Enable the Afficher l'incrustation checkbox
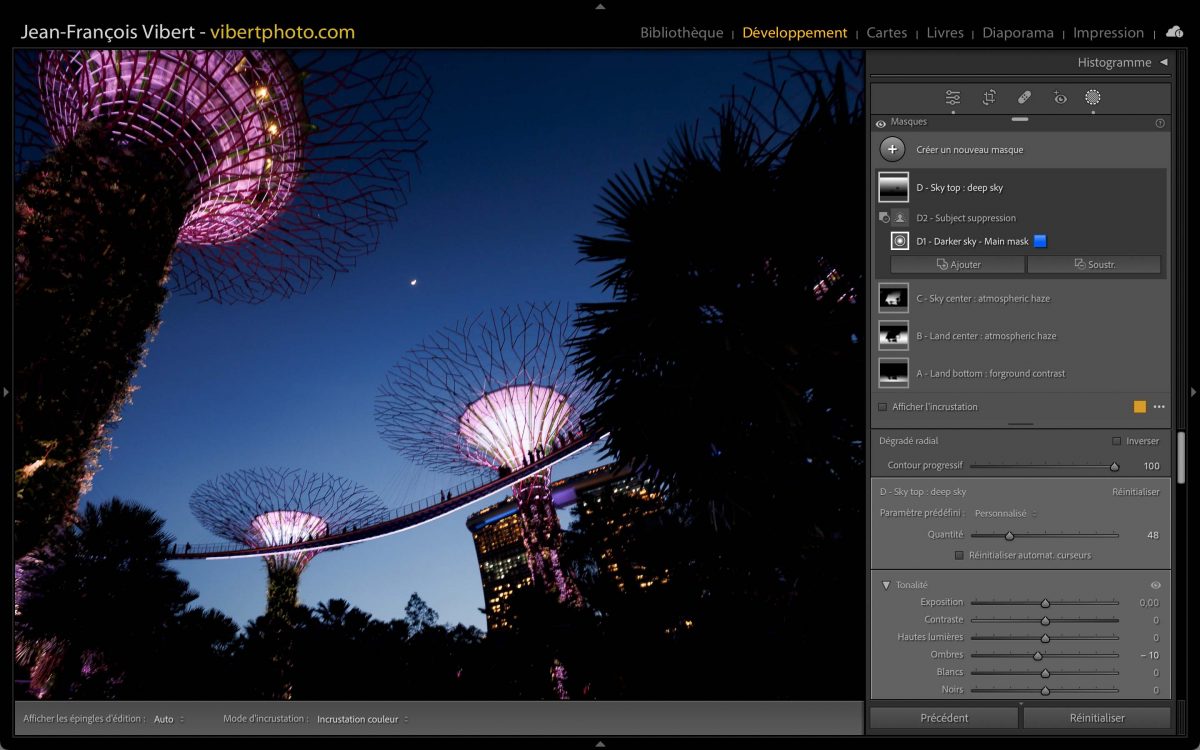 (882, 407)
